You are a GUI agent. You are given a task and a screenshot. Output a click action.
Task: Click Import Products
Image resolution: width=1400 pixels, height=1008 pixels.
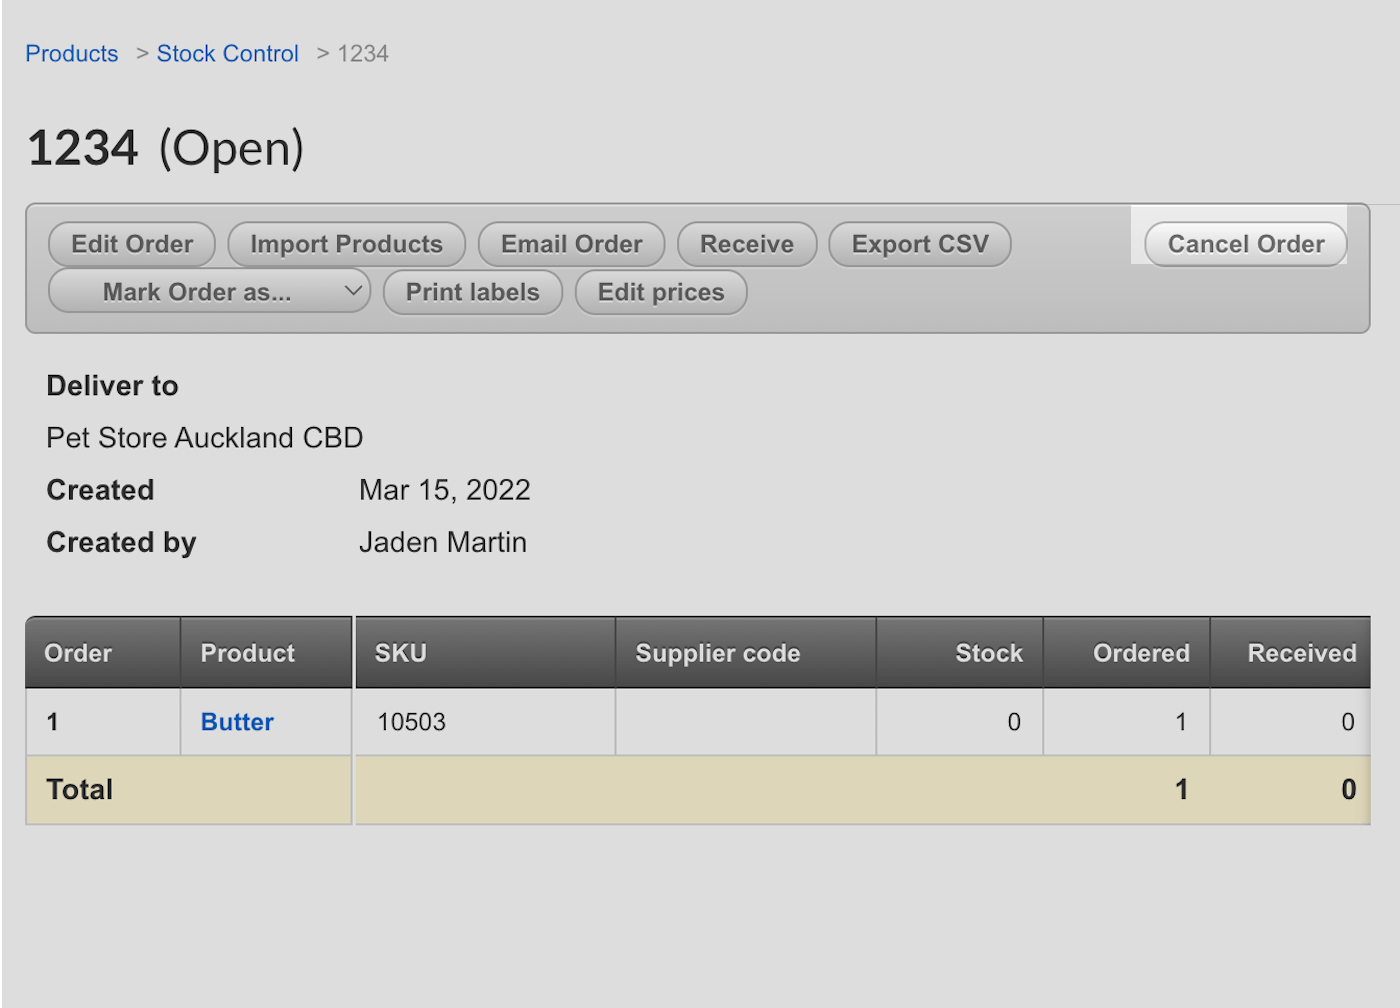[x=346, y=244]
